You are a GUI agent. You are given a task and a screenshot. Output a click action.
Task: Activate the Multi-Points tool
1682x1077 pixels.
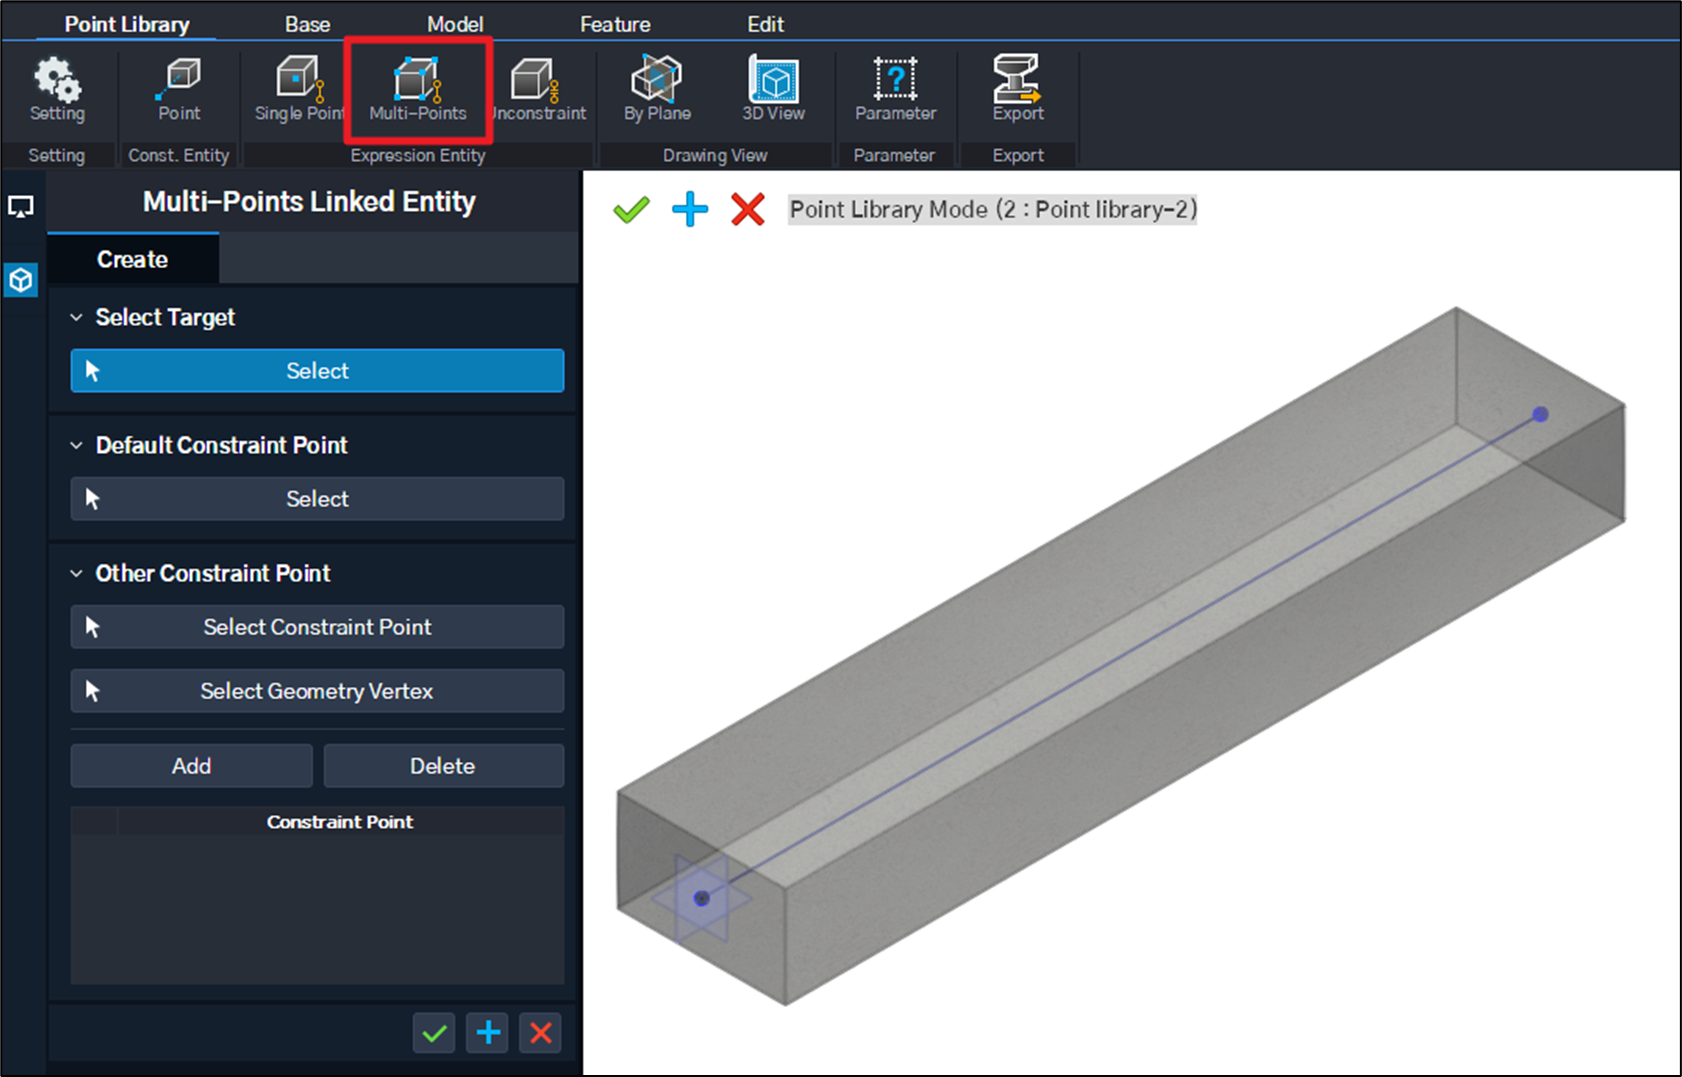pos(418,88)
